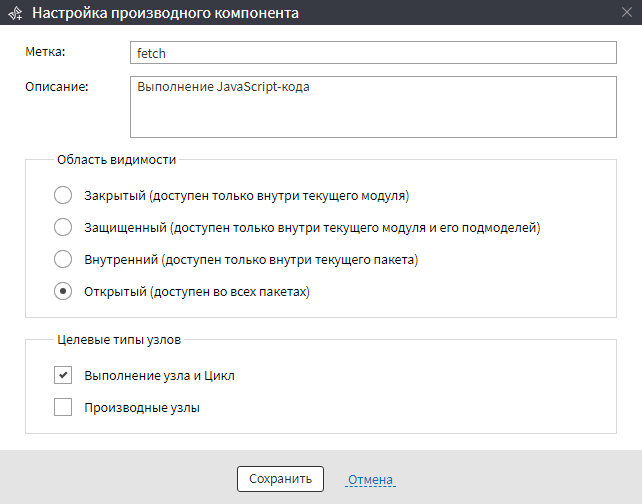Click the Целевые типы узлов group title
This screenshot has width=642, height=504.
[x=119, y=339]
